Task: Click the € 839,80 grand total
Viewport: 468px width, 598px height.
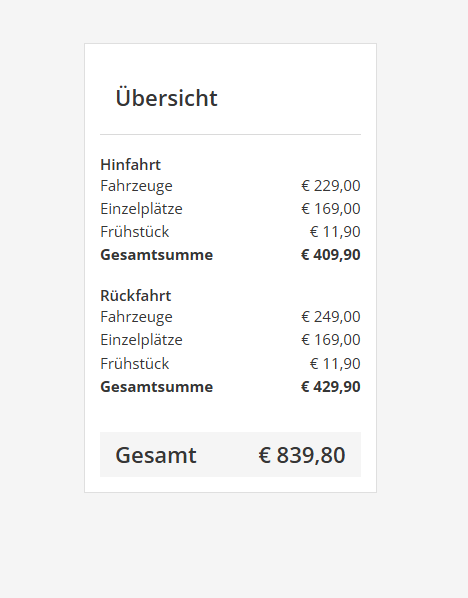Action: pyautogui.click(x=302, y=455)
